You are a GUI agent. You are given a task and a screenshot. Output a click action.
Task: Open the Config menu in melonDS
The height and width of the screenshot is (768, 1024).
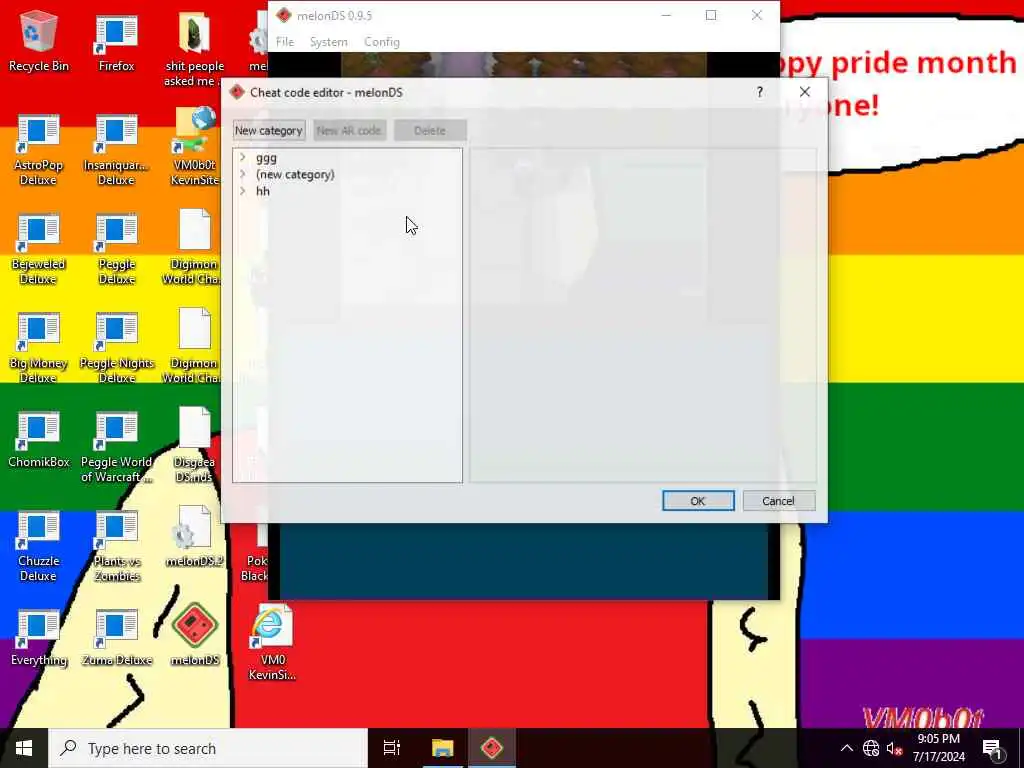382,42
